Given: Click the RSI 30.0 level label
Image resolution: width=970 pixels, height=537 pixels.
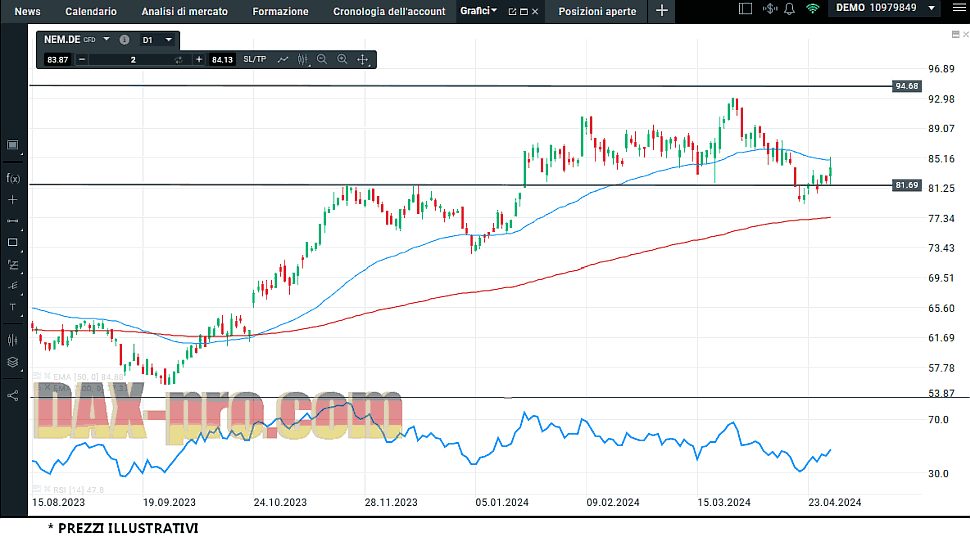Looking at the screenshot, I should pyautogui.click(x=938, y=473).
